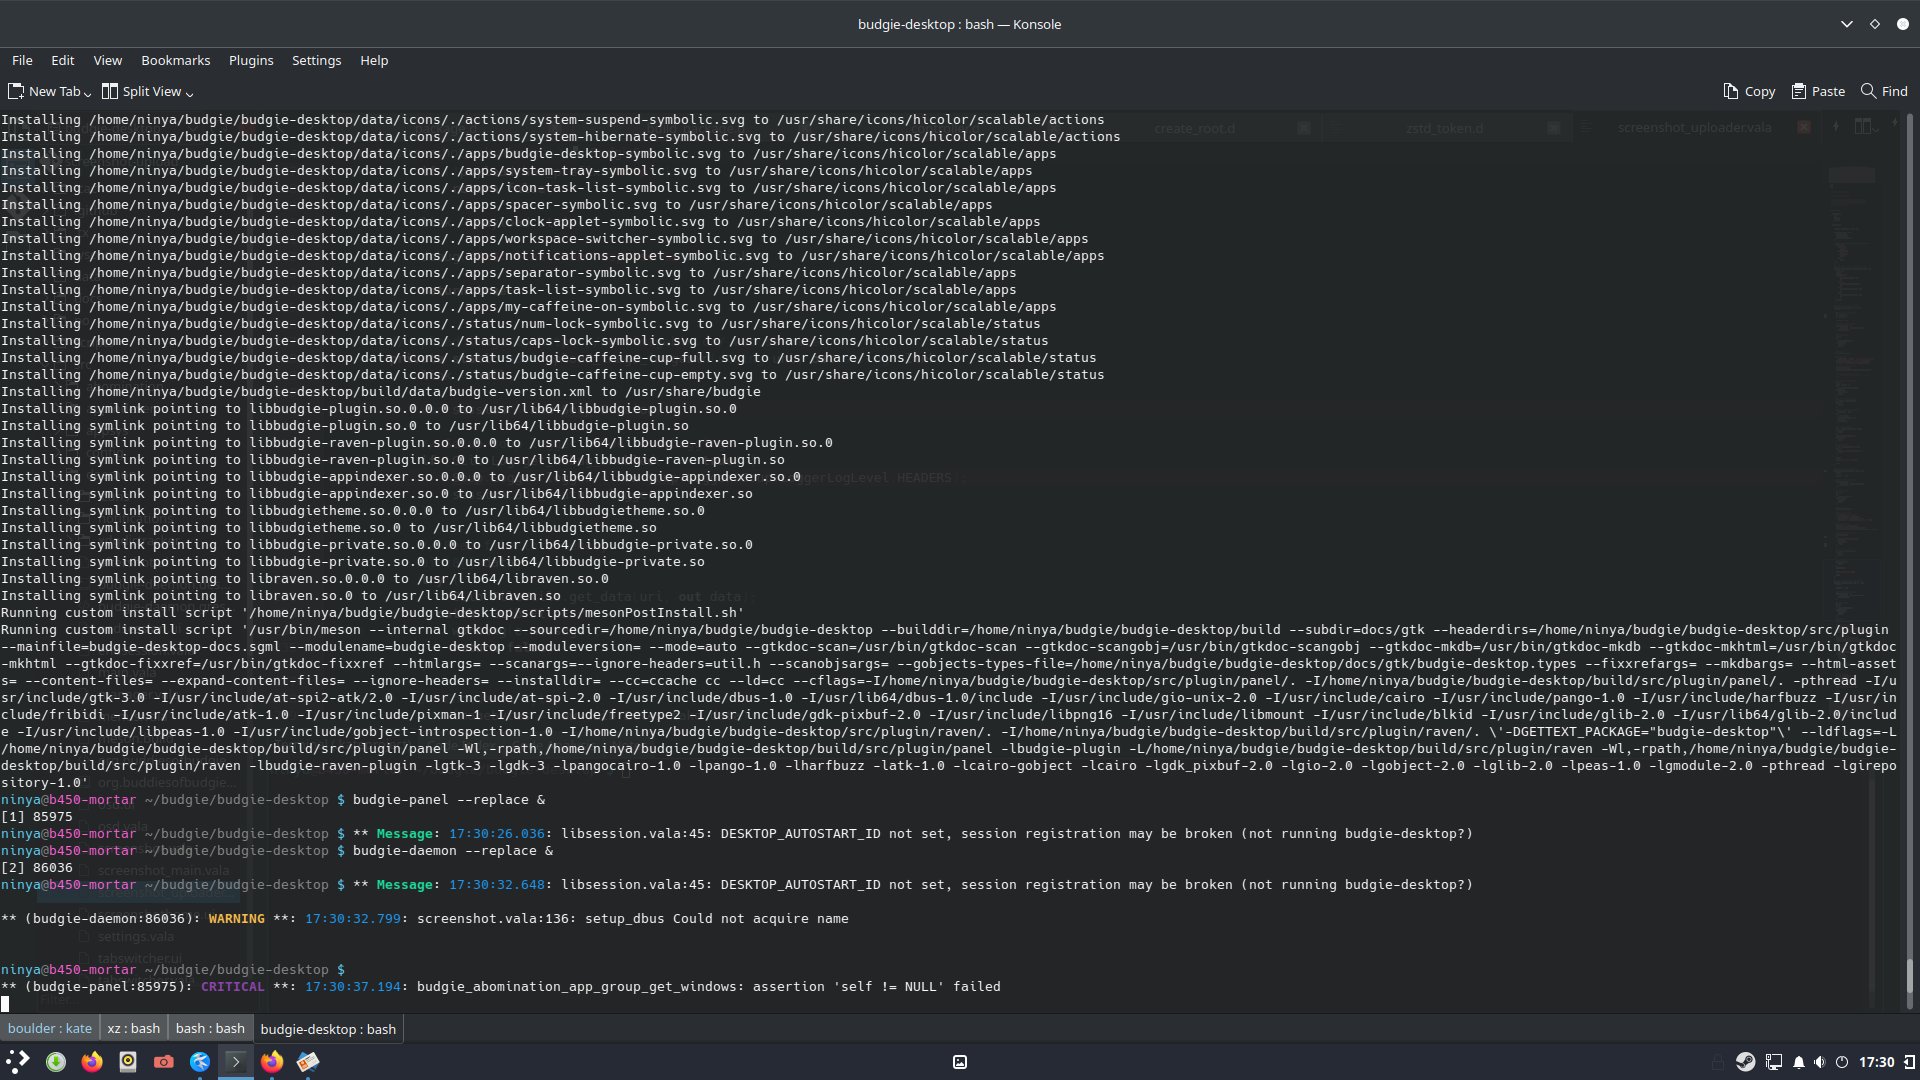
Task: Open the power session tray icon
Action: 1842,1062
